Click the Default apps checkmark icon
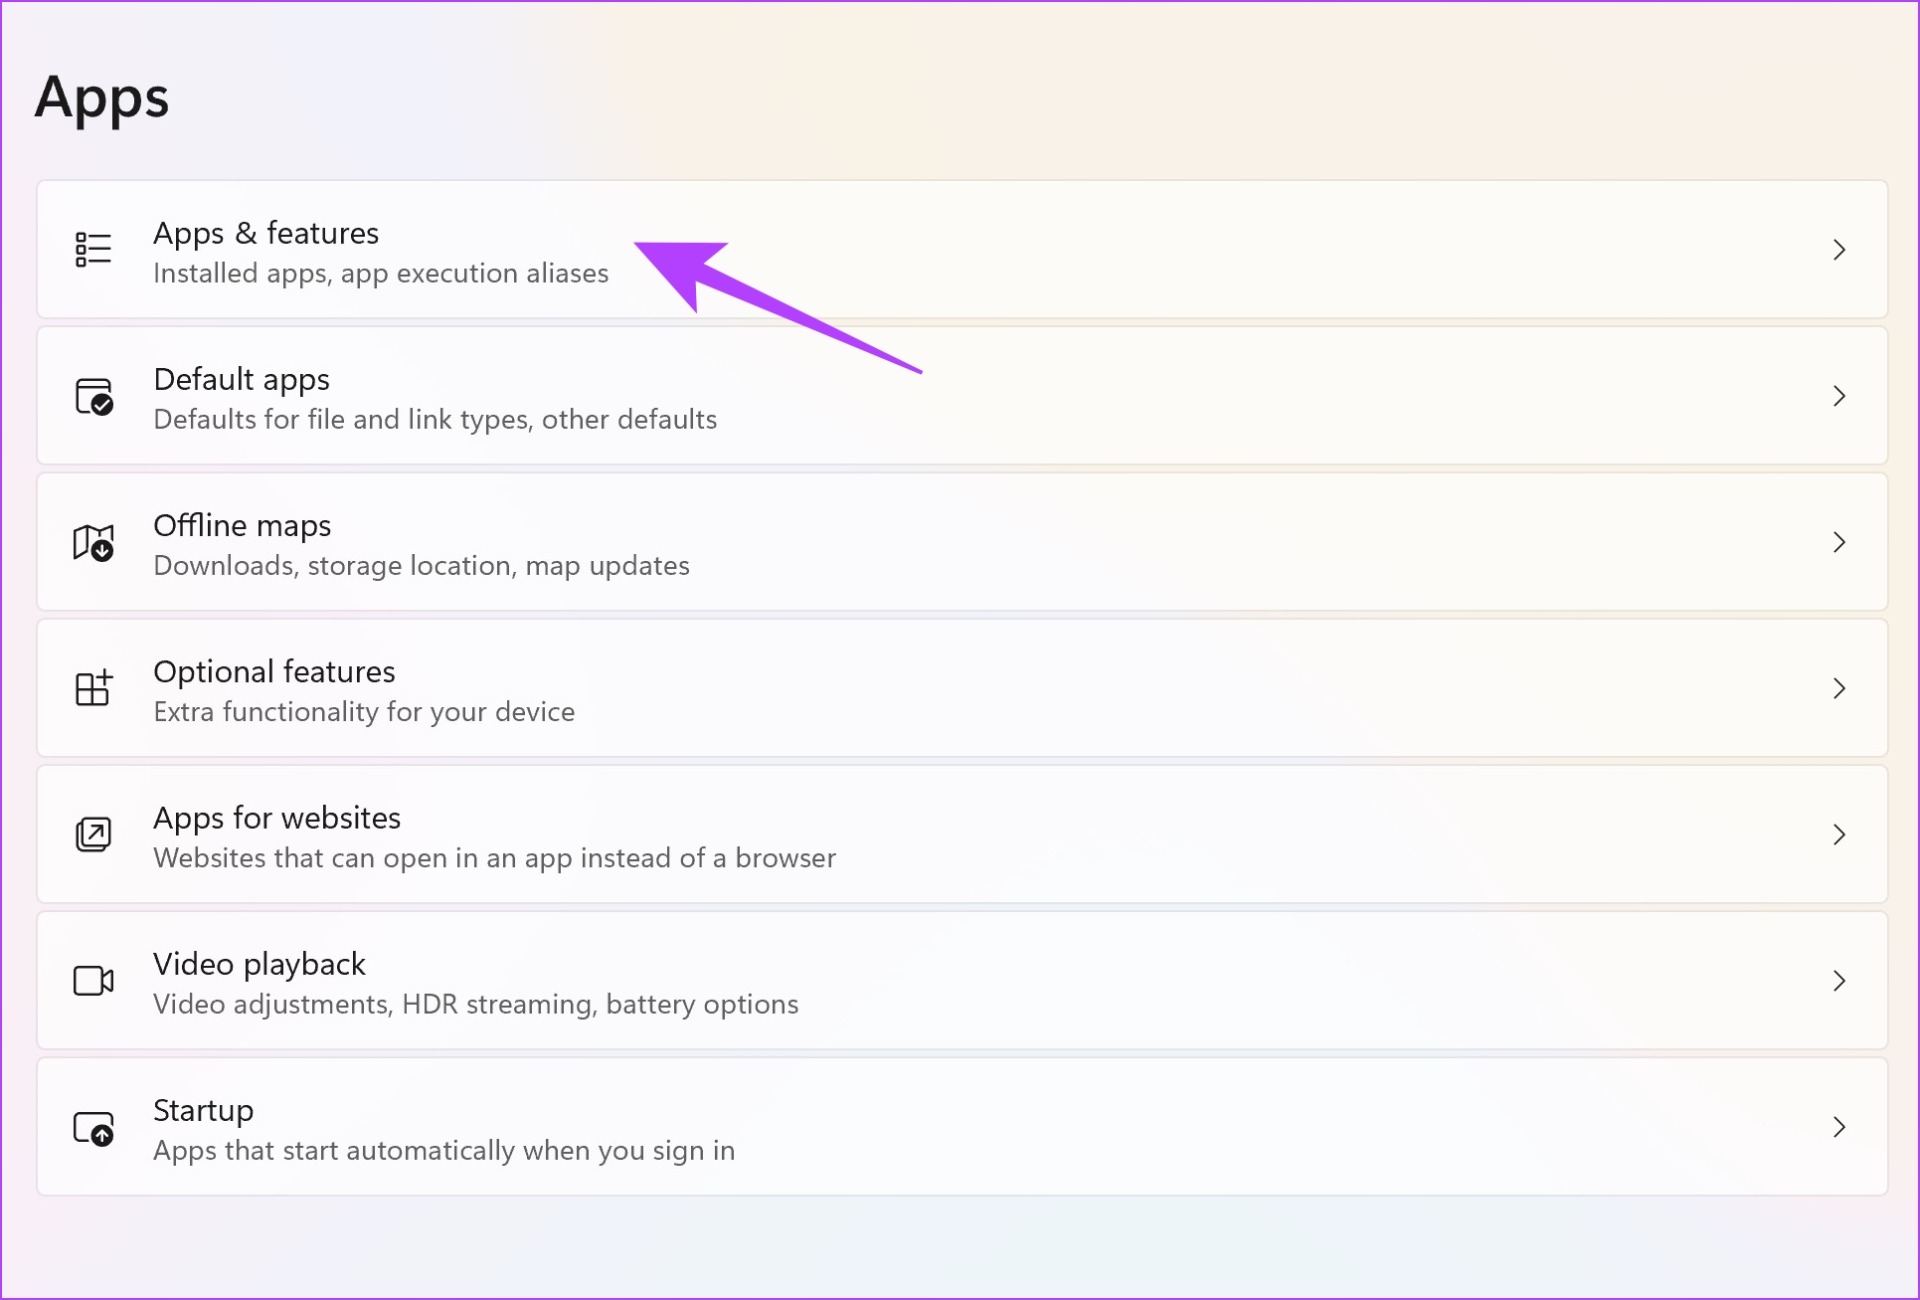 pyautogui.click(x=94, y=396)
